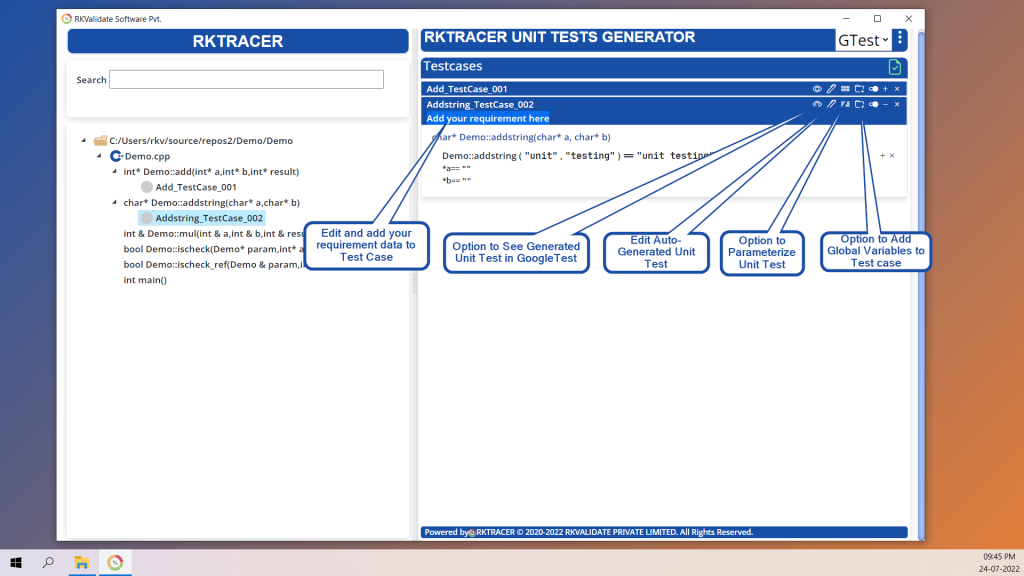Click the eye preview icon on Add_TestCase_001 row

817,88
